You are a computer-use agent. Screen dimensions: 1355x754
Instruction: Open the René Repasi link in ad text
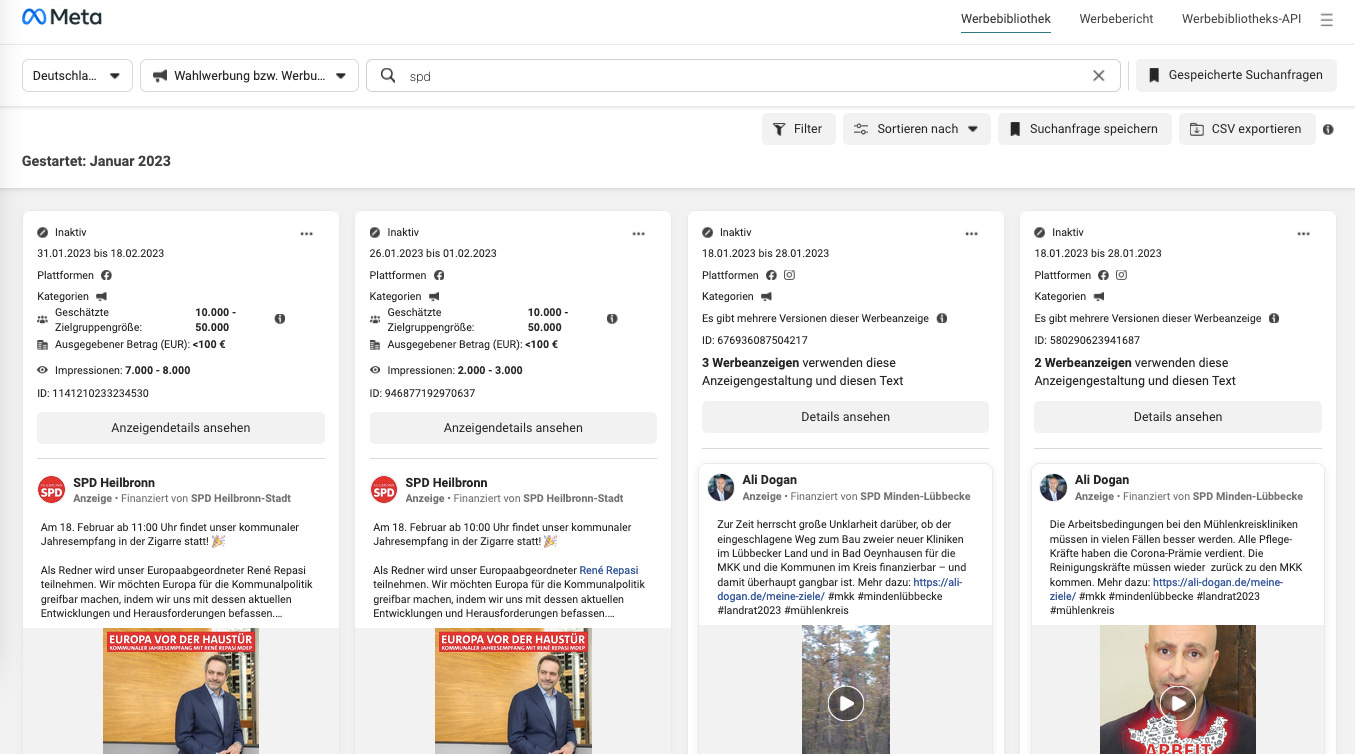pyautogui.click(x=609, y=570)
